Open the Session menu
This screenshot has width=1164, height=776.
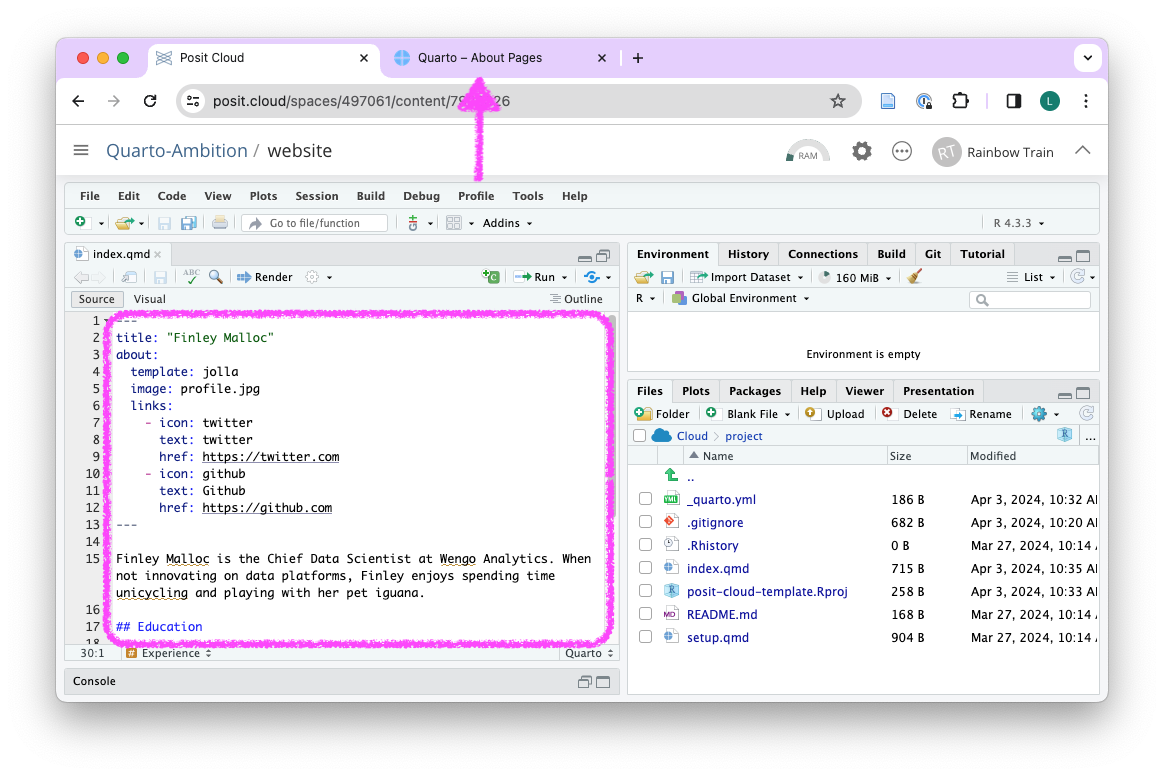316,196
